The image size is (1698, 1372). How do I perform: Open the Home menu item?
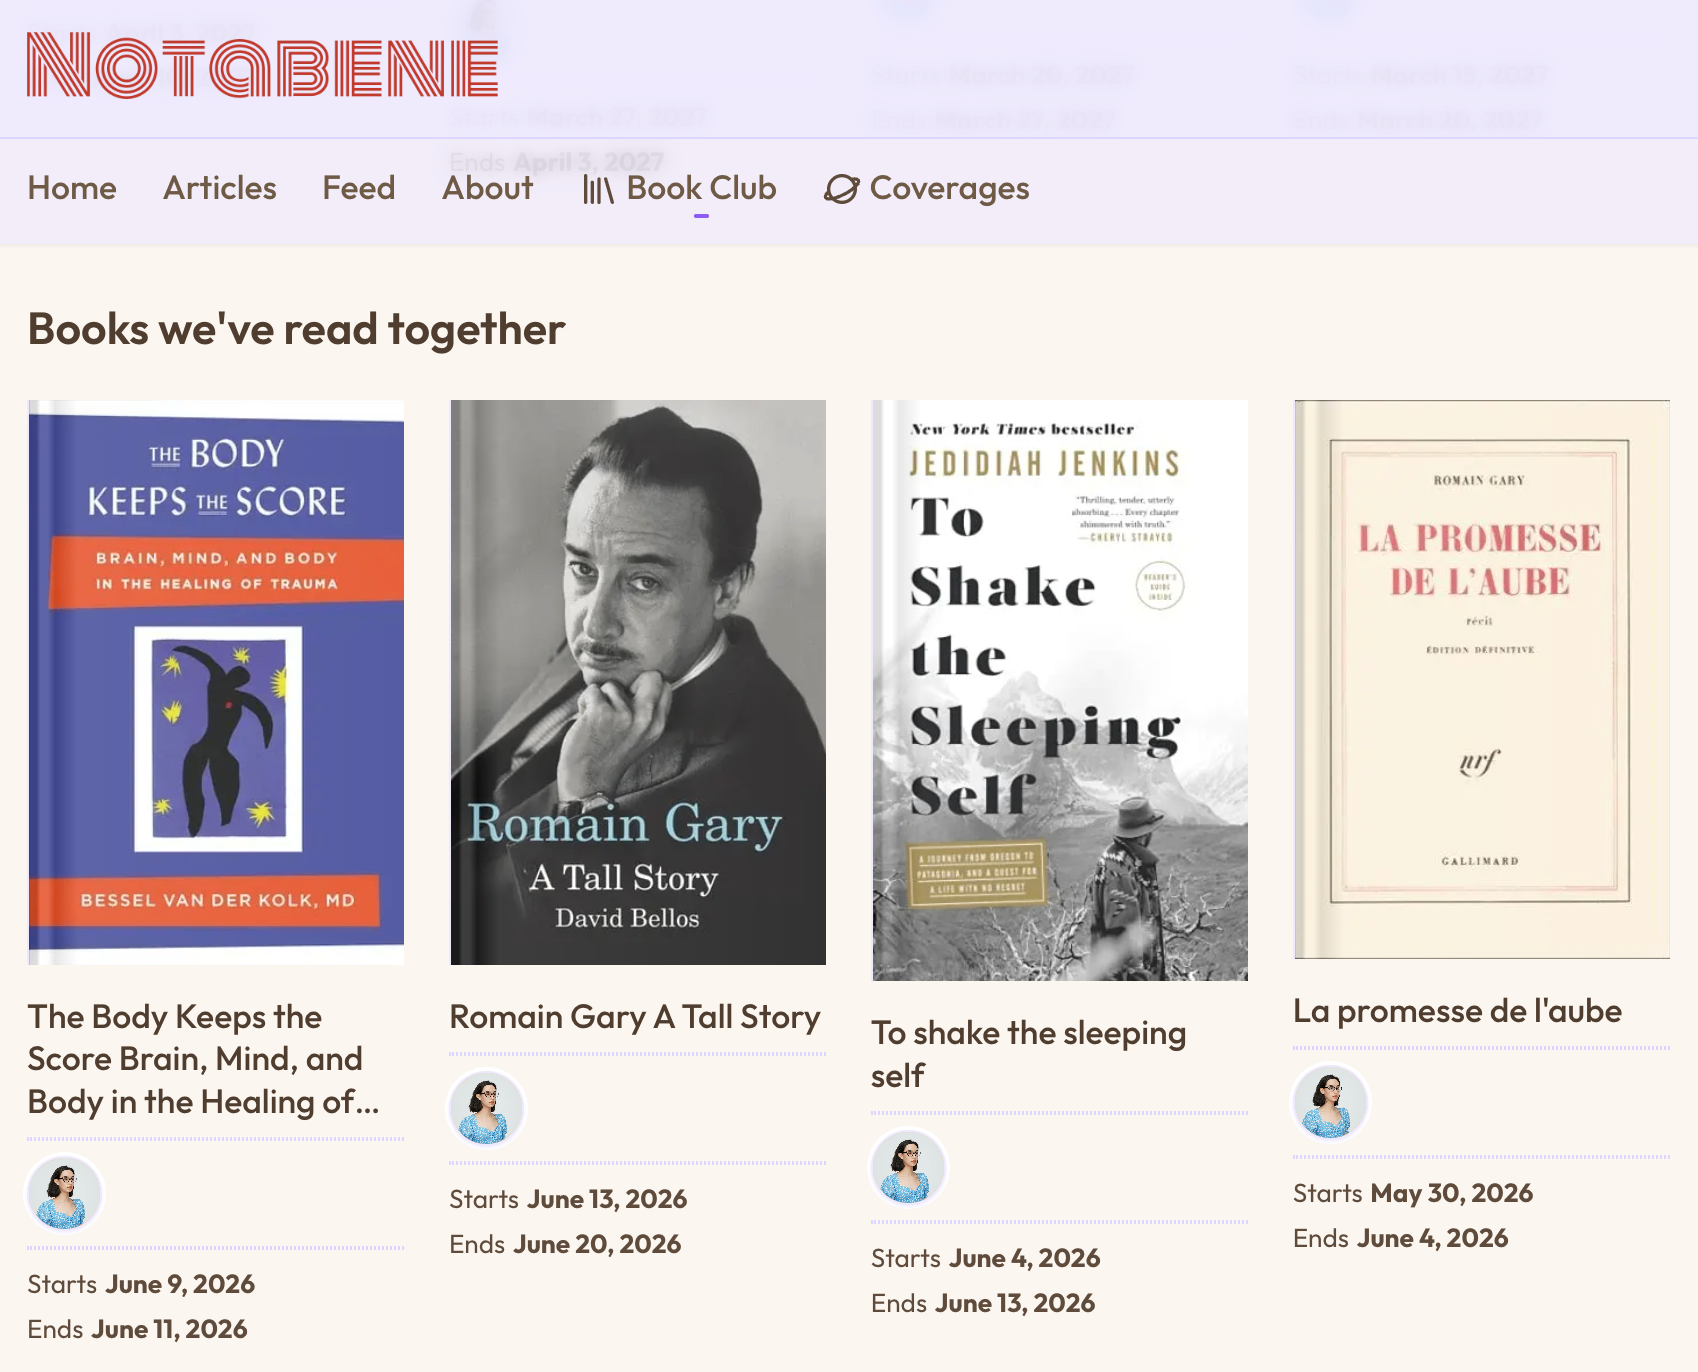pos(72,188)
